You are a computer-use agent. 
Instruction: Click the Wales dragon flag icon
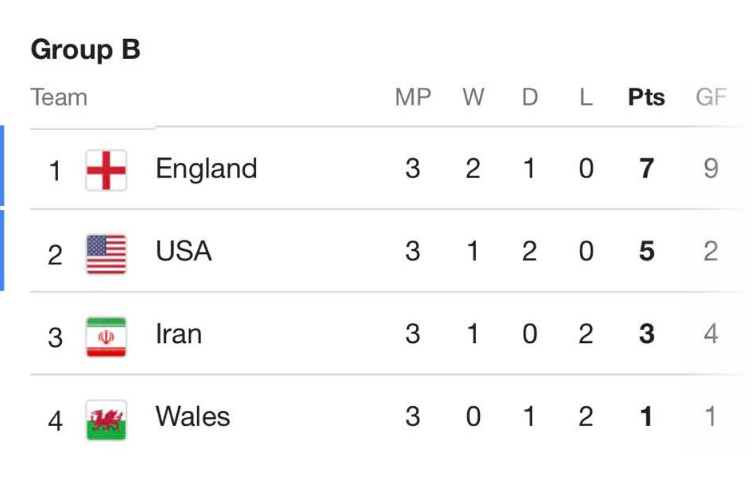(x=106, y=420)
